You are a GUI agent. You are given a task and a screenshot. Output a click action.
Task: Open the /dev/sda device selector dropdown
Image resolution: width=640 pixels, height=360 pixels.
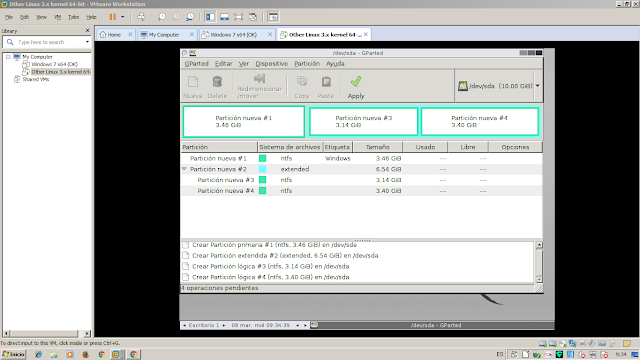(538, 86)
